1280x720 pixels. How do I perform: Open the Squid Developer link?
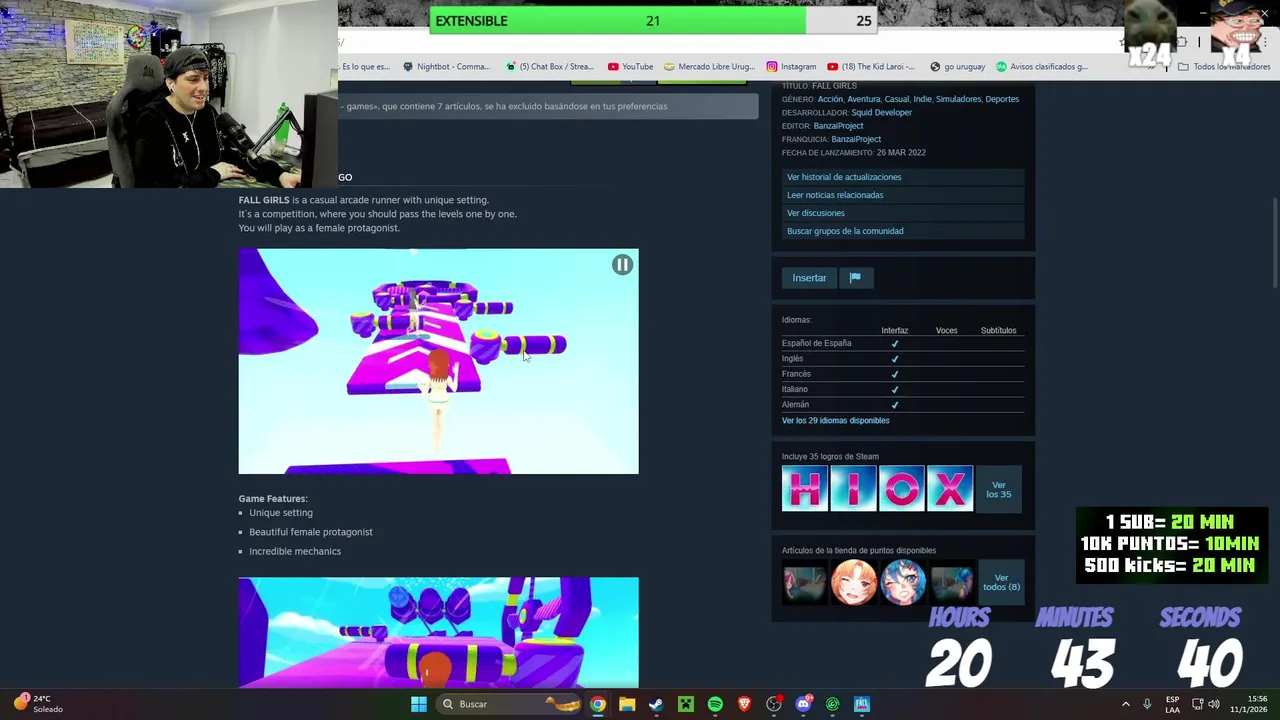(x=881, y=112)
